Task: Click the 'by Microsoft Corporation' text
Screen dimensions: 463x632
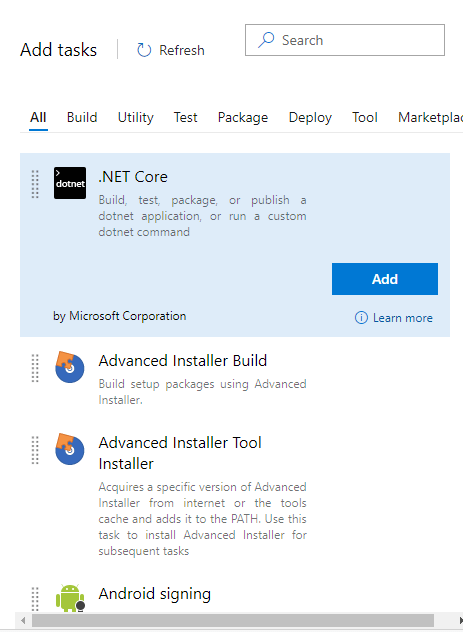Action: (x=120, y=316)
